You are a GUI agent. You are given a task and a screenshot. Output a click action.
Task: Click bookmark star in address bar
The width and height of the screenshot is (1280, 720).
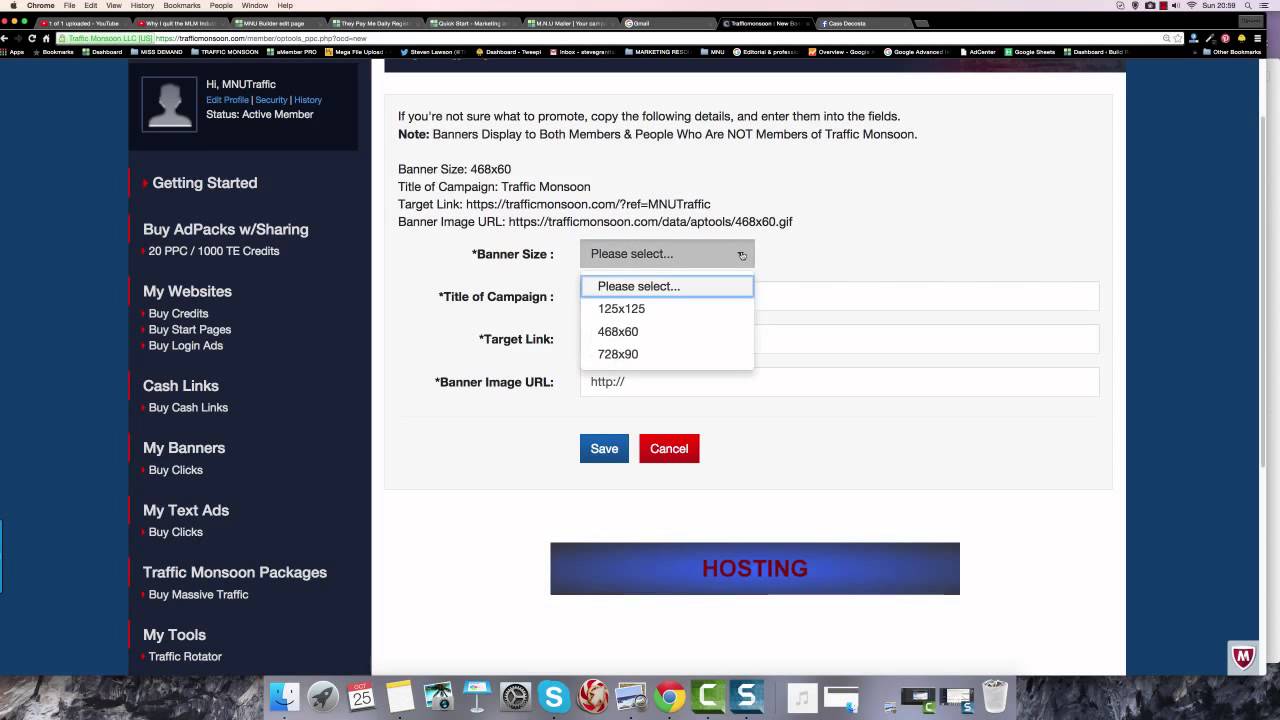(1179, 38)
